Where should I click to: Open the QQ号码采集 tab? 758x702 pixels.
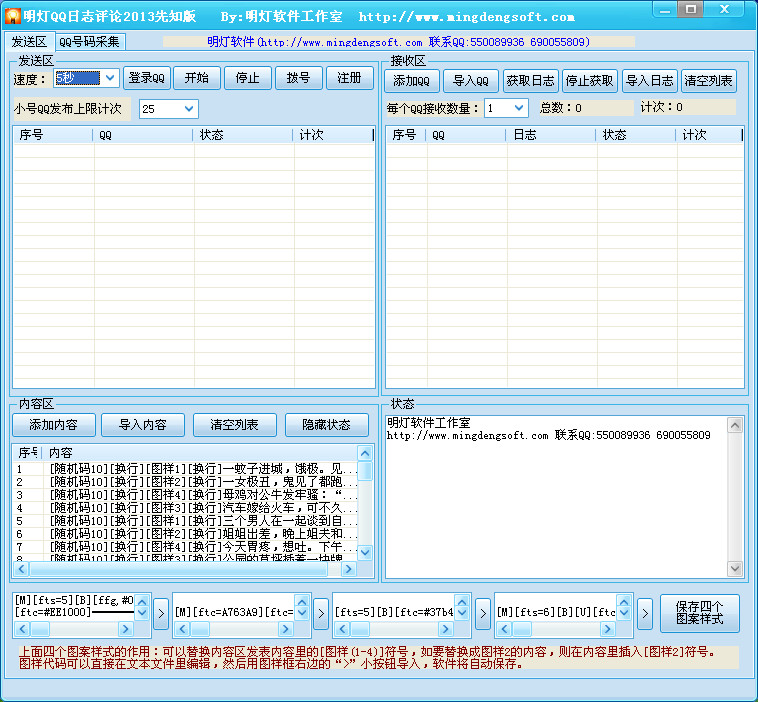click(x=89, y=42)
